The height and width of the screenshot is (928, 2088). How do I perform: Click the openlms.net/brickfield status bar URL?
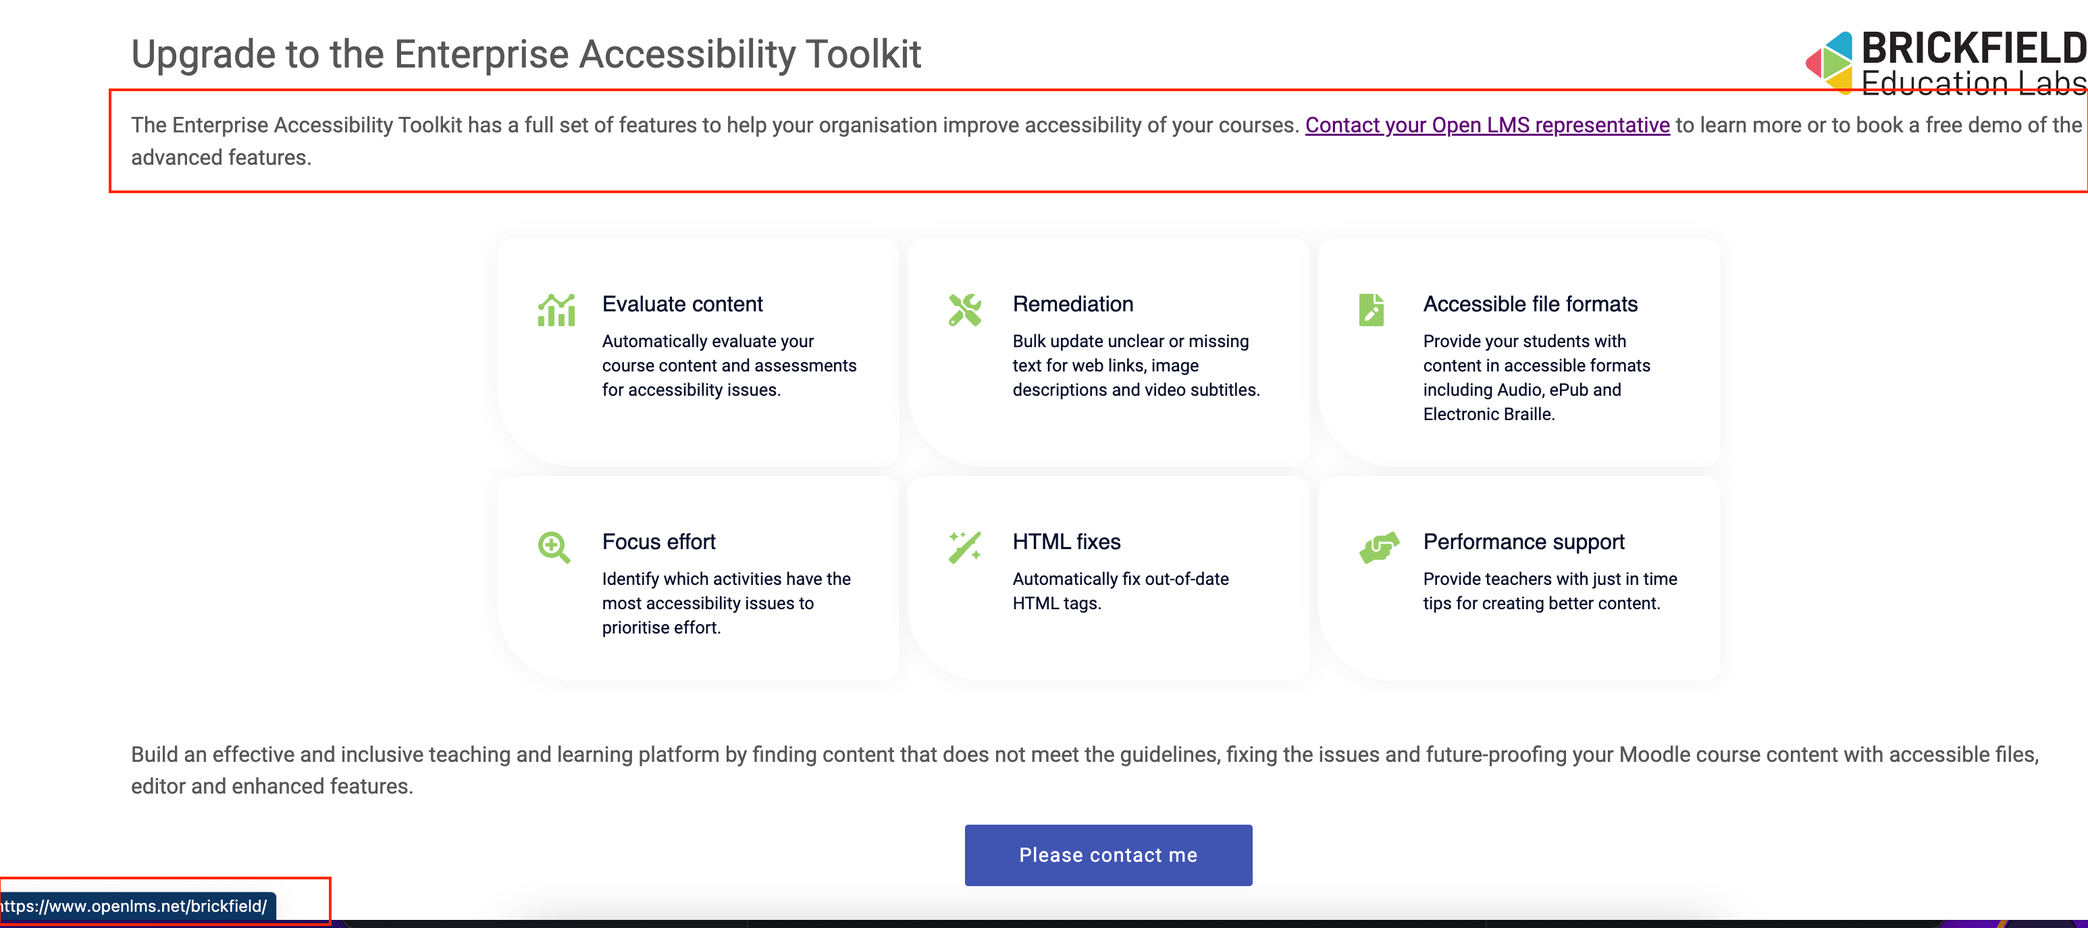135,906
